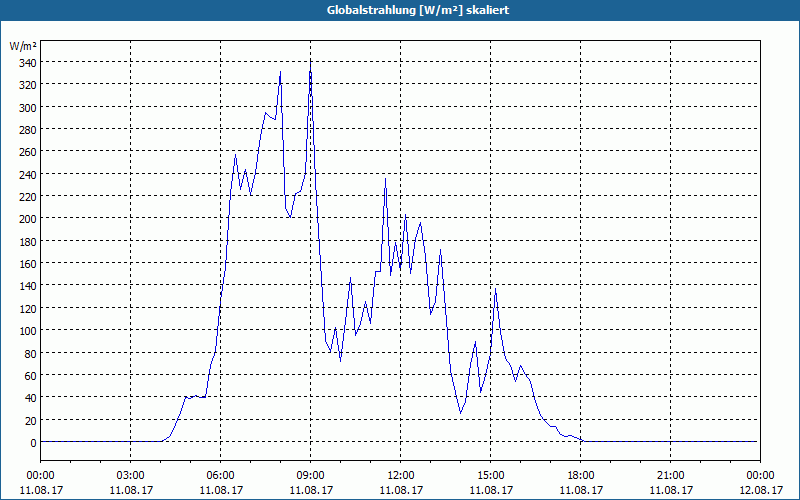The width and height of the screenshot is (800, 500).
Task: Click the 80 y-axis value
Action: pos(30,354)
